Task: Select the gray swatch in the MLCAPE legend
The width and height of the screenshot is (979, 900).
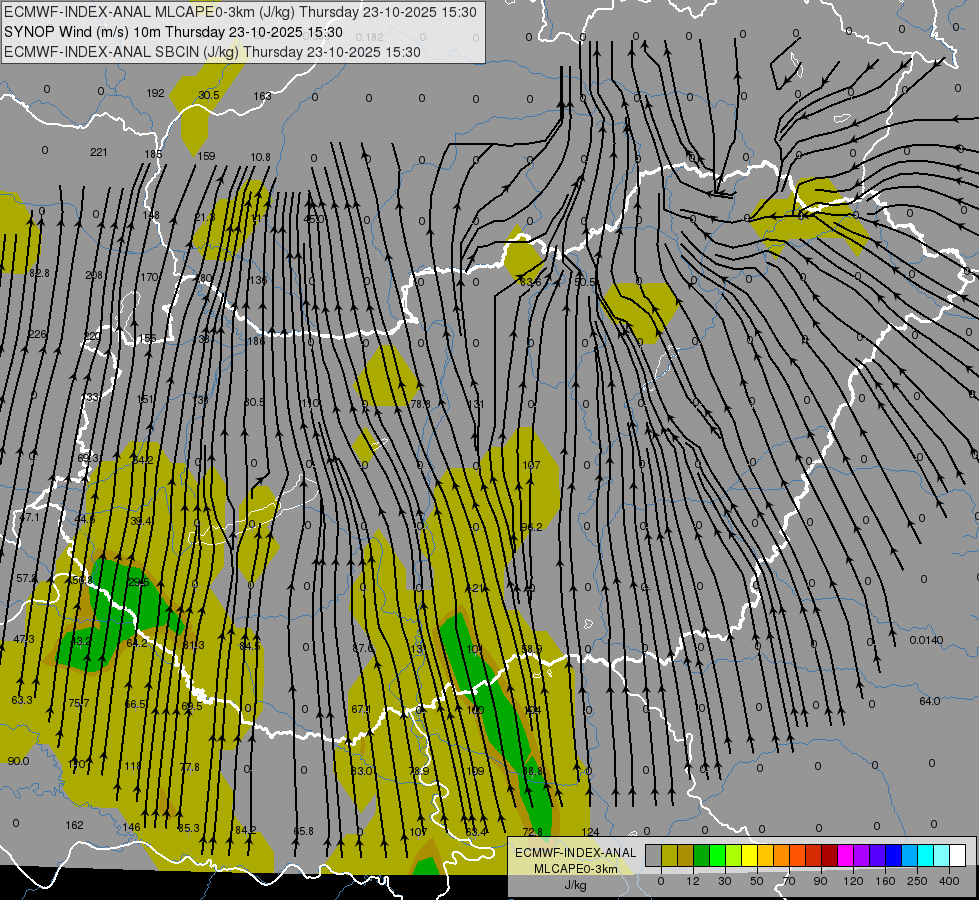Action: coord(653,855)
